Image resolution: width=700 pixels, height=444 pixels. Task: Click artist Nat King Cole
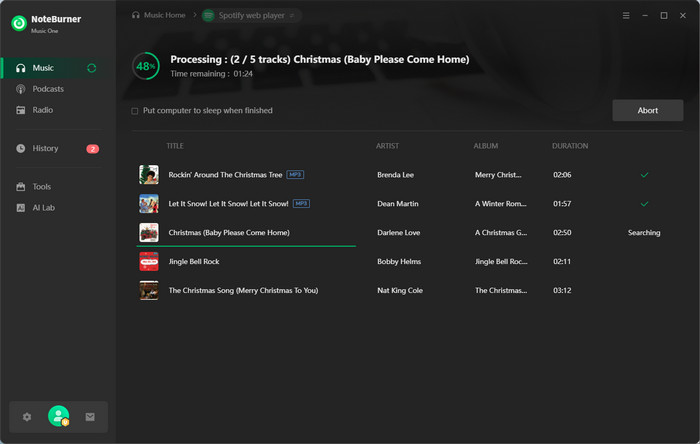400,290
